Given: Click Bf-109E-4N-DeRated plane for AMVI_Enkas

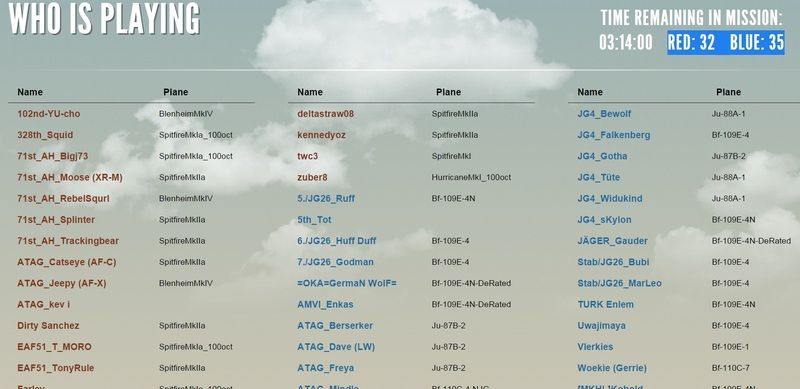Looking at the screenshot, I should (x=471, y=305).
